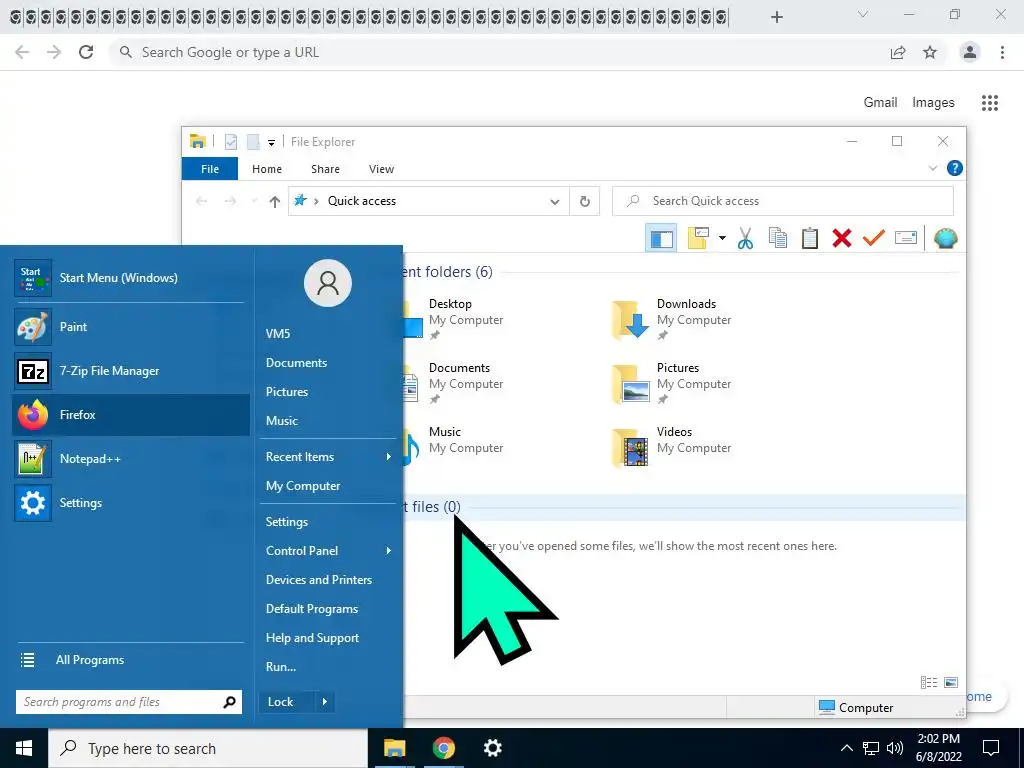Image resolution: width=1024 pixels, height=768 pixels.
Task: Launch Firefox from Start menu
Action: coord(131,415)
